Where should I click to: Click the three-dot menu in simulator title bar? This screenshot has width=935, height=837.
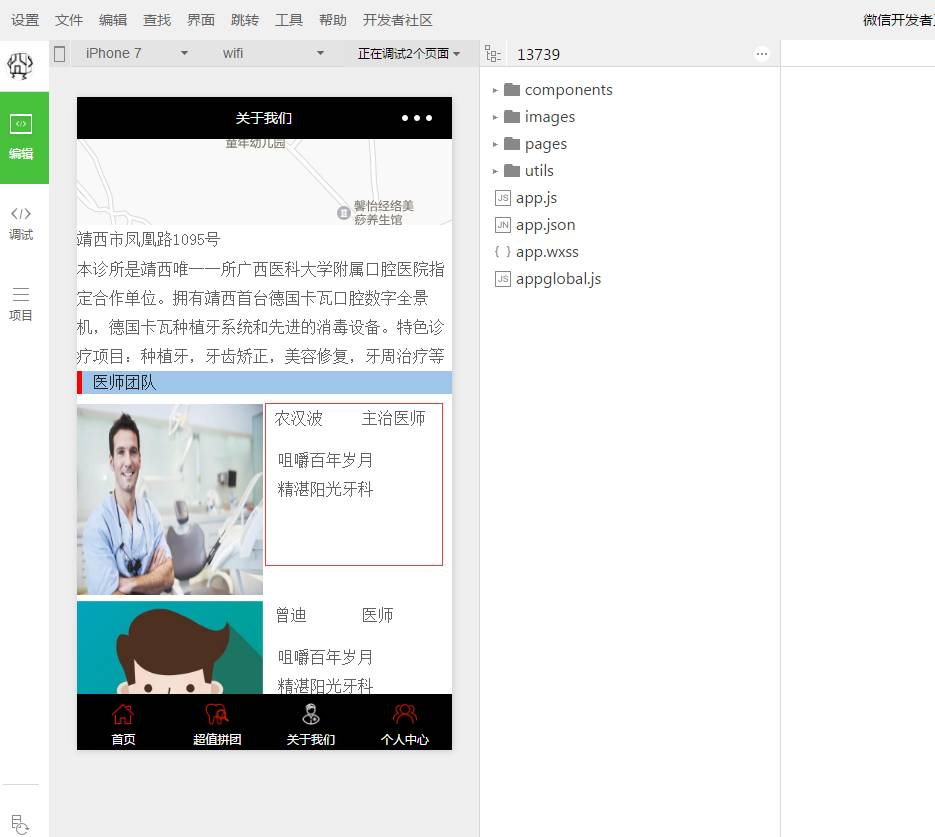(x=417, y=118)
